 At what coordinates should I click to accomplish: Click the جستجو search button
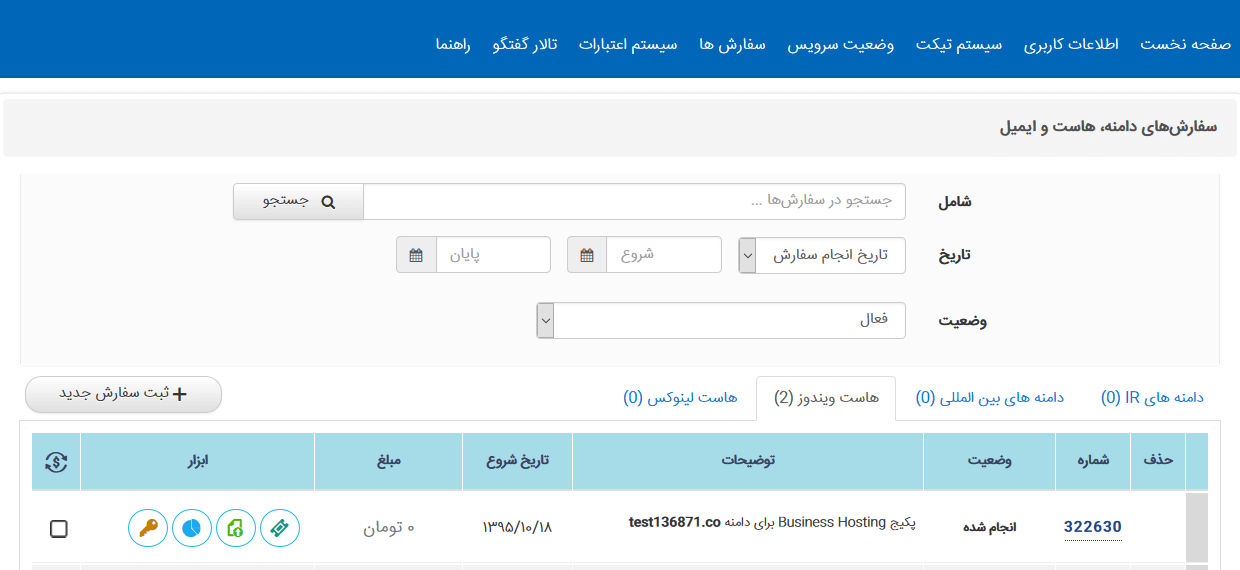pos(298,201)
